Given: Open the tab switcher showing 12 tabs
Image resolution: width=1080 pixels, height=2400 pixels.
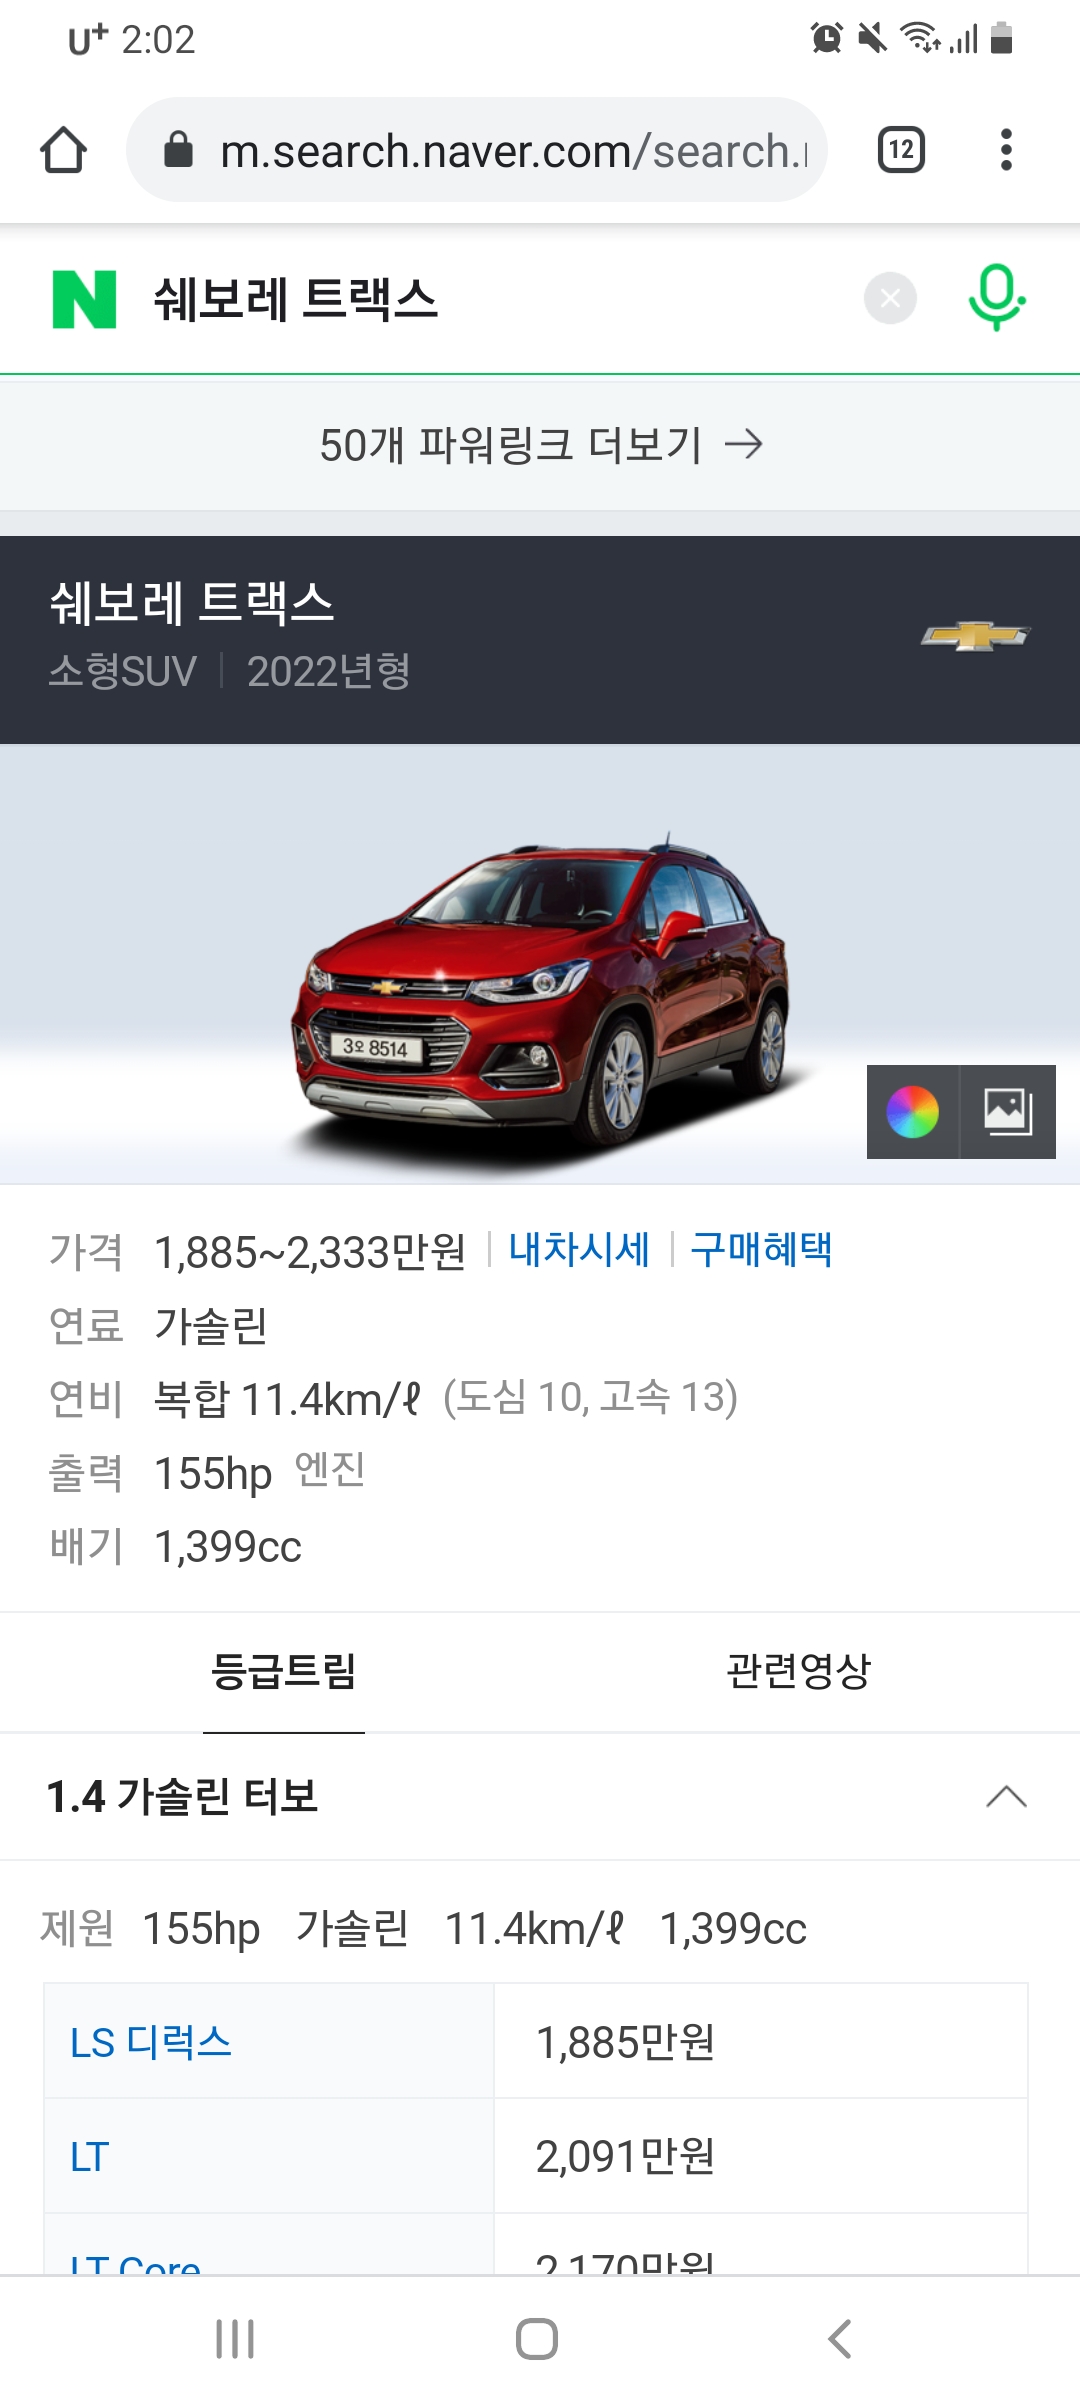Looking at the screenshot, I should pyautogui.click(x=901, y=150).
